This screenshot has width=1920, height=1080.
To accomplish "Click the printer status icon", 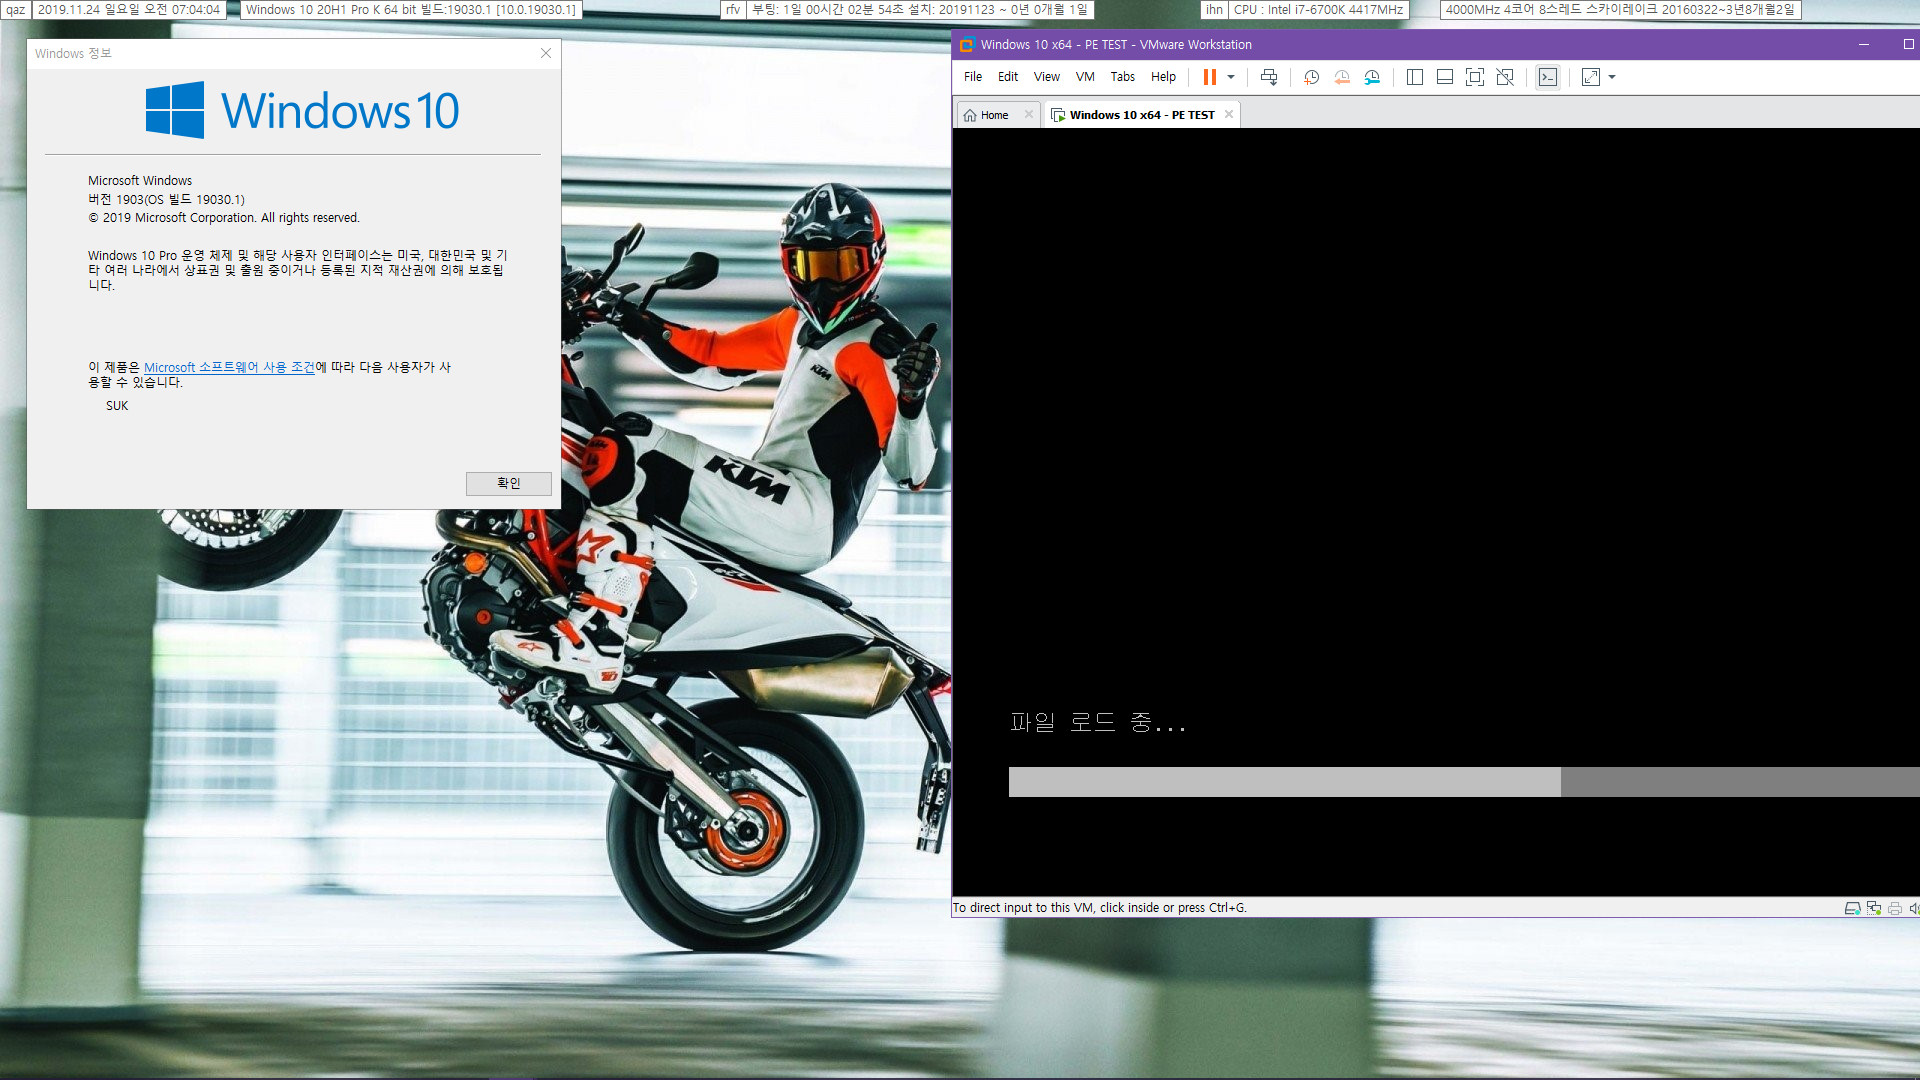I will 1895,908.
